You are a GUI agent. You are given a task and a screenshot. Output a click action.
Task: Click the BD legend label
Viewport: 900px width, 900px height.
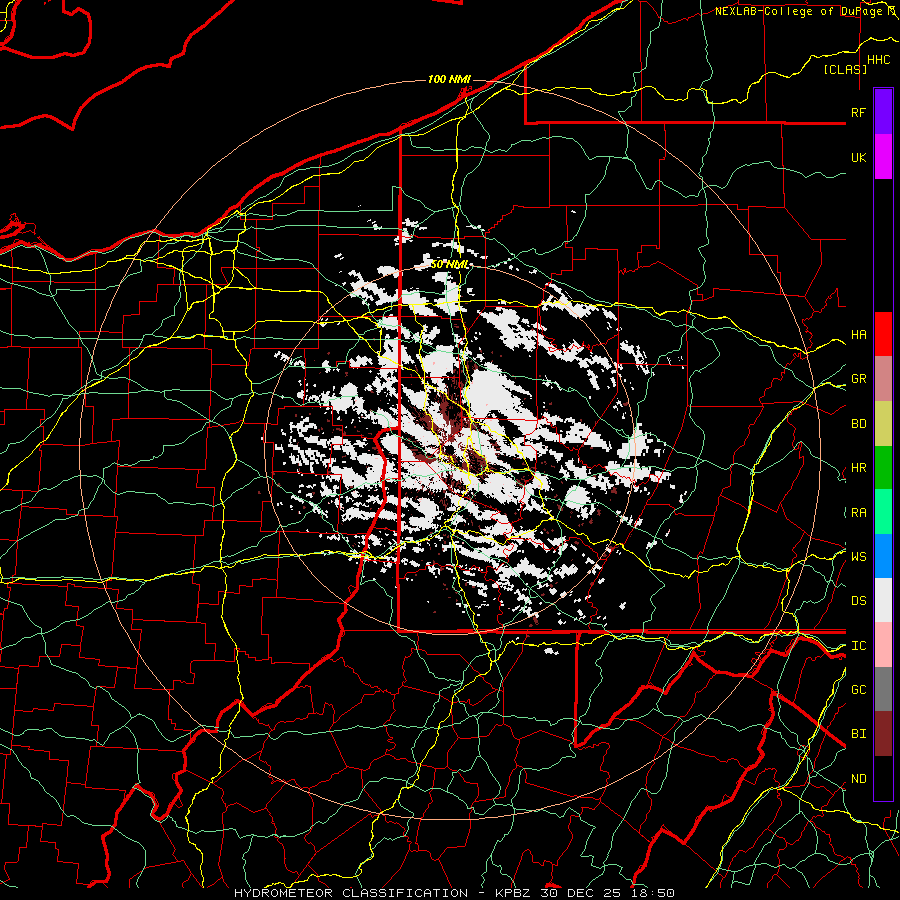[858, 424]
